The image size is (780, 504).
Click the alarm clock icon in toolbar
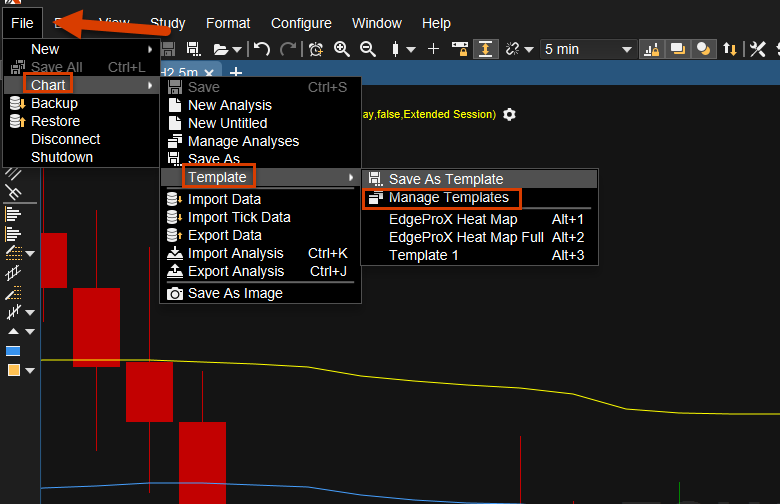click(x=316, y=49)
